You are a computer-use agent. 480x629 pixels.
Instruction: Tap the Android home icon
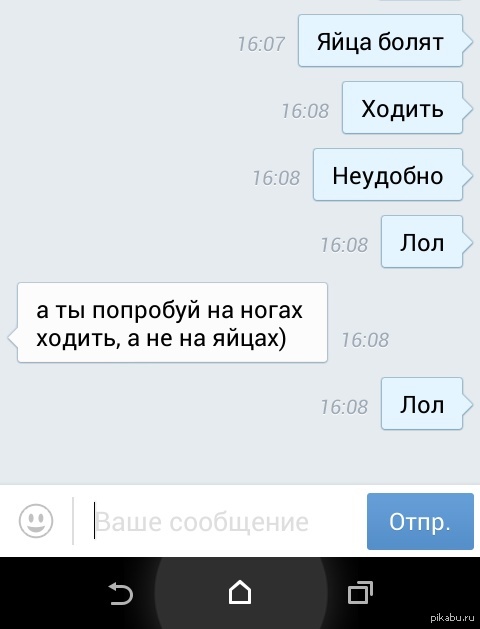tap(240, 592)
